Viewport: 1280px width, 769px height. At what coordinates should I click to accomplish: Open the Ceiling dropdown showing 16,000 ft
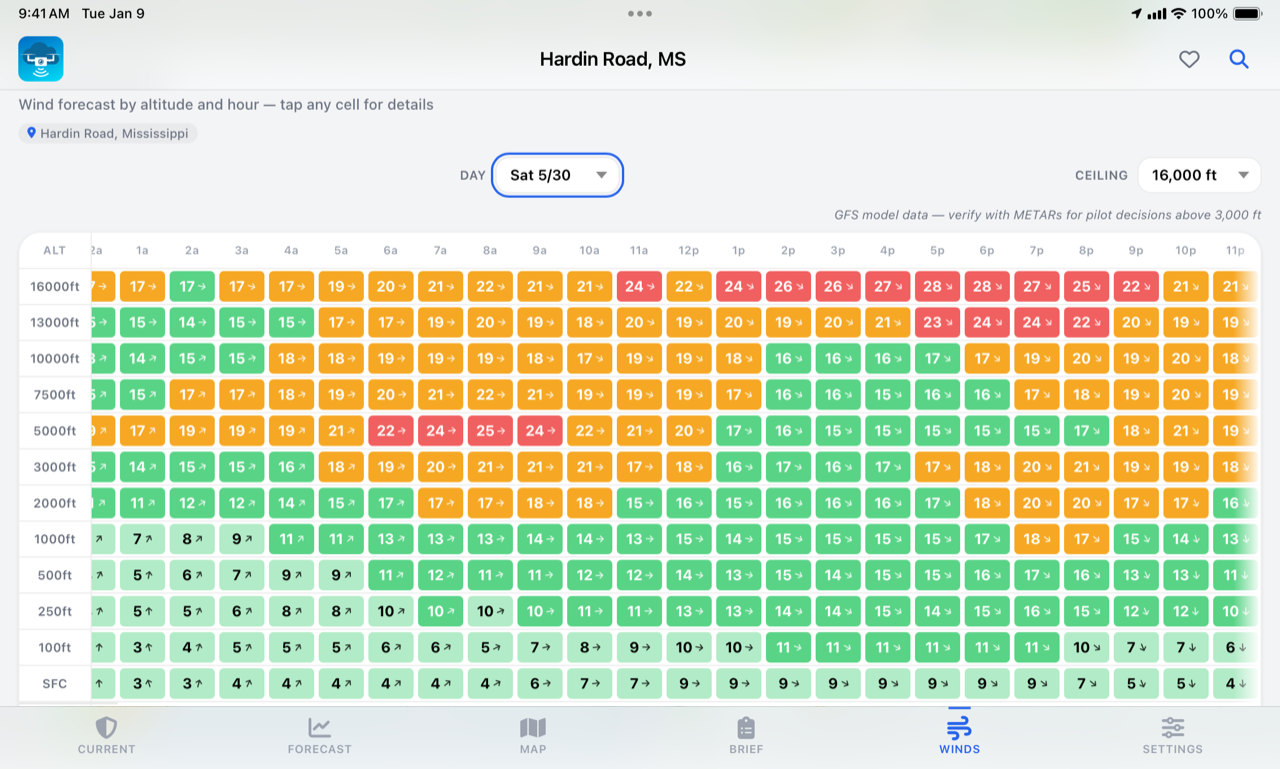tap(1200, 175)
